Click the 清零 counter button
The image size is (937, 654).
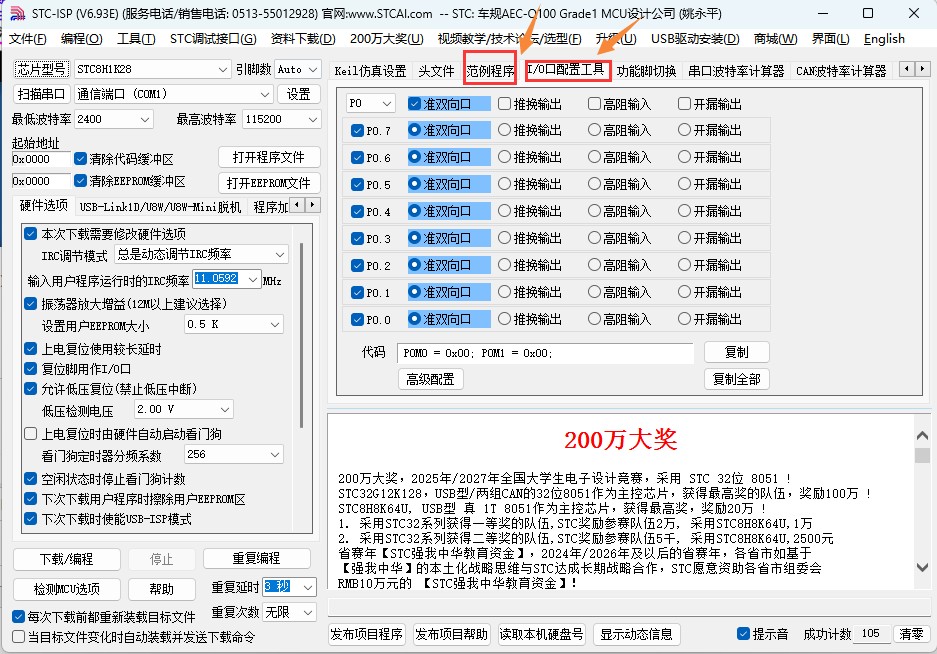click(911, 634)
